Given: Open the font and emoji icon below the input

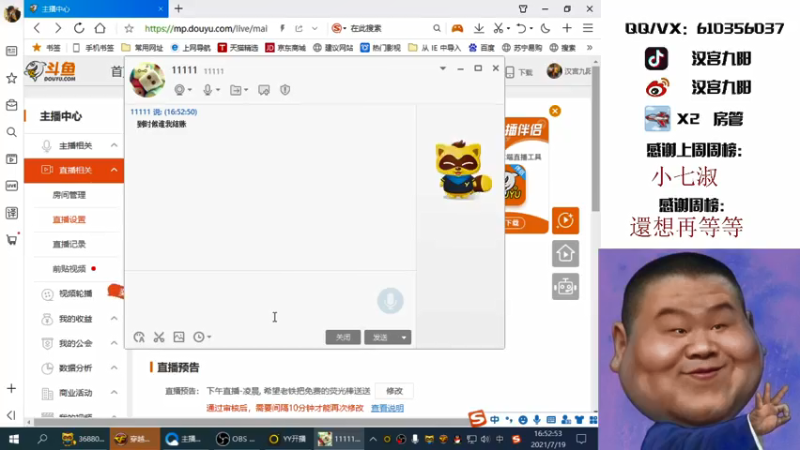Looking at the screenshot, I should pyautogui.click(x=139, y=337).
